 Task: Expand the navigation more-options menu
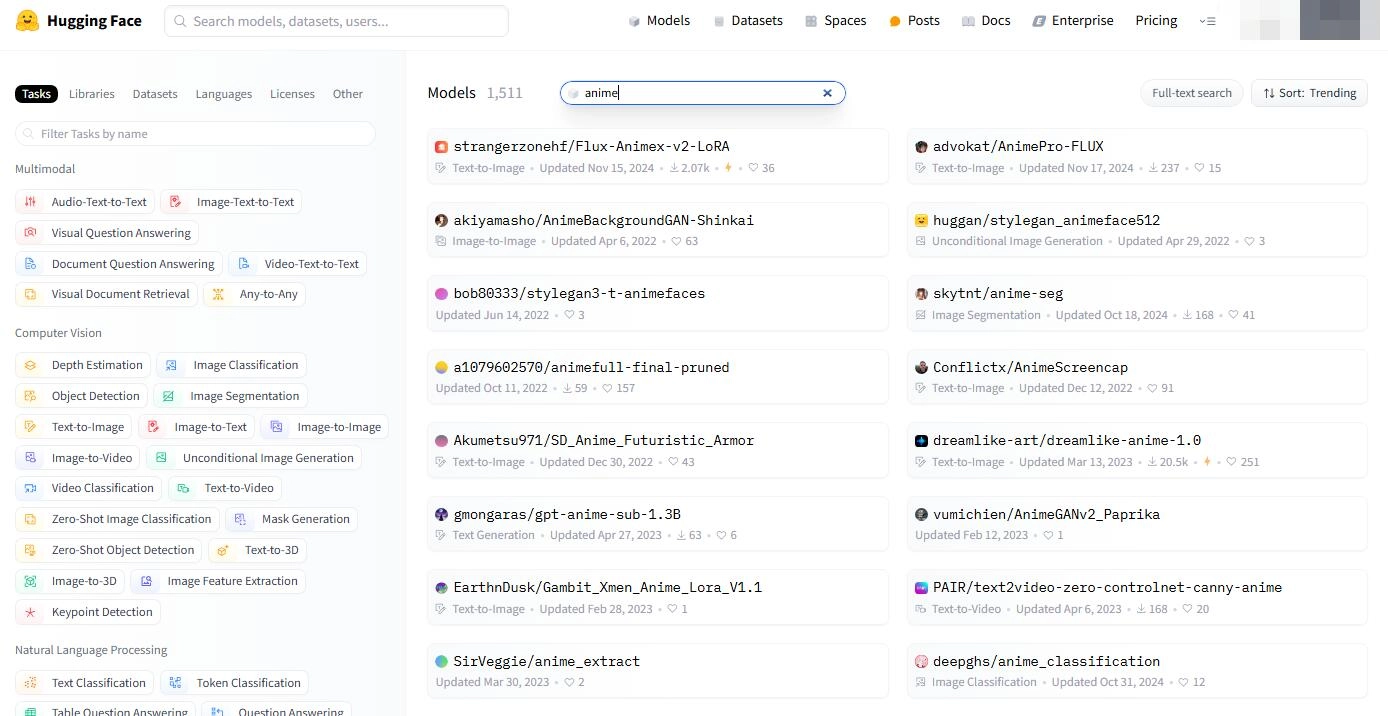1207,21
